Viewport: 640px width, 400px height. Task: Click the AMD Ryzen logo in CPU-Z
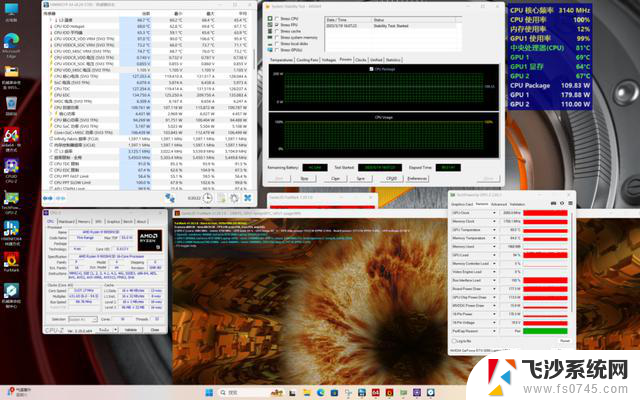(x=150, y=240)
